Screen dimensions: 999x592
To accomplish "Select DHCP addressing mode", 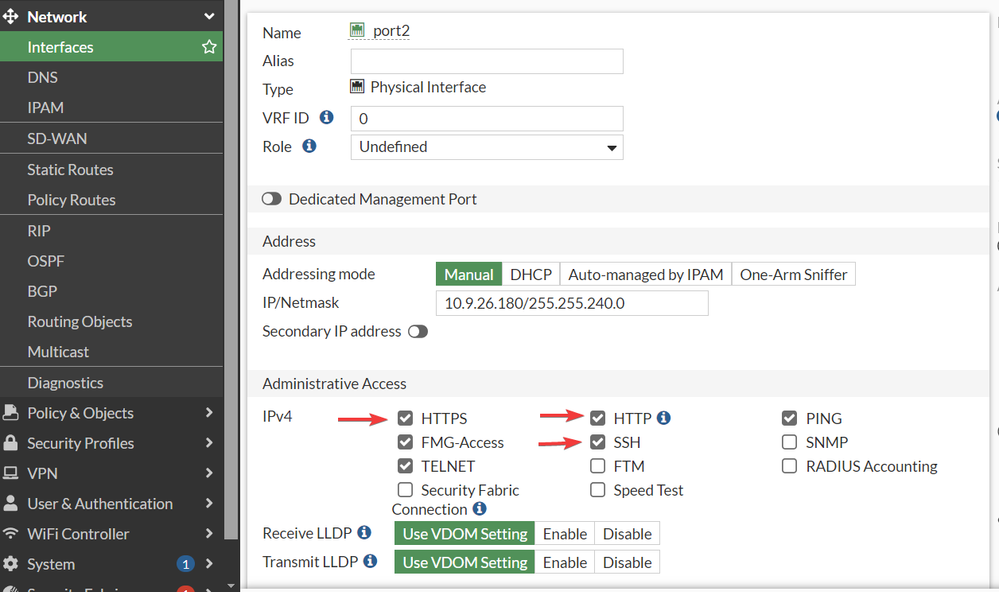I will (x=530, y=274).
